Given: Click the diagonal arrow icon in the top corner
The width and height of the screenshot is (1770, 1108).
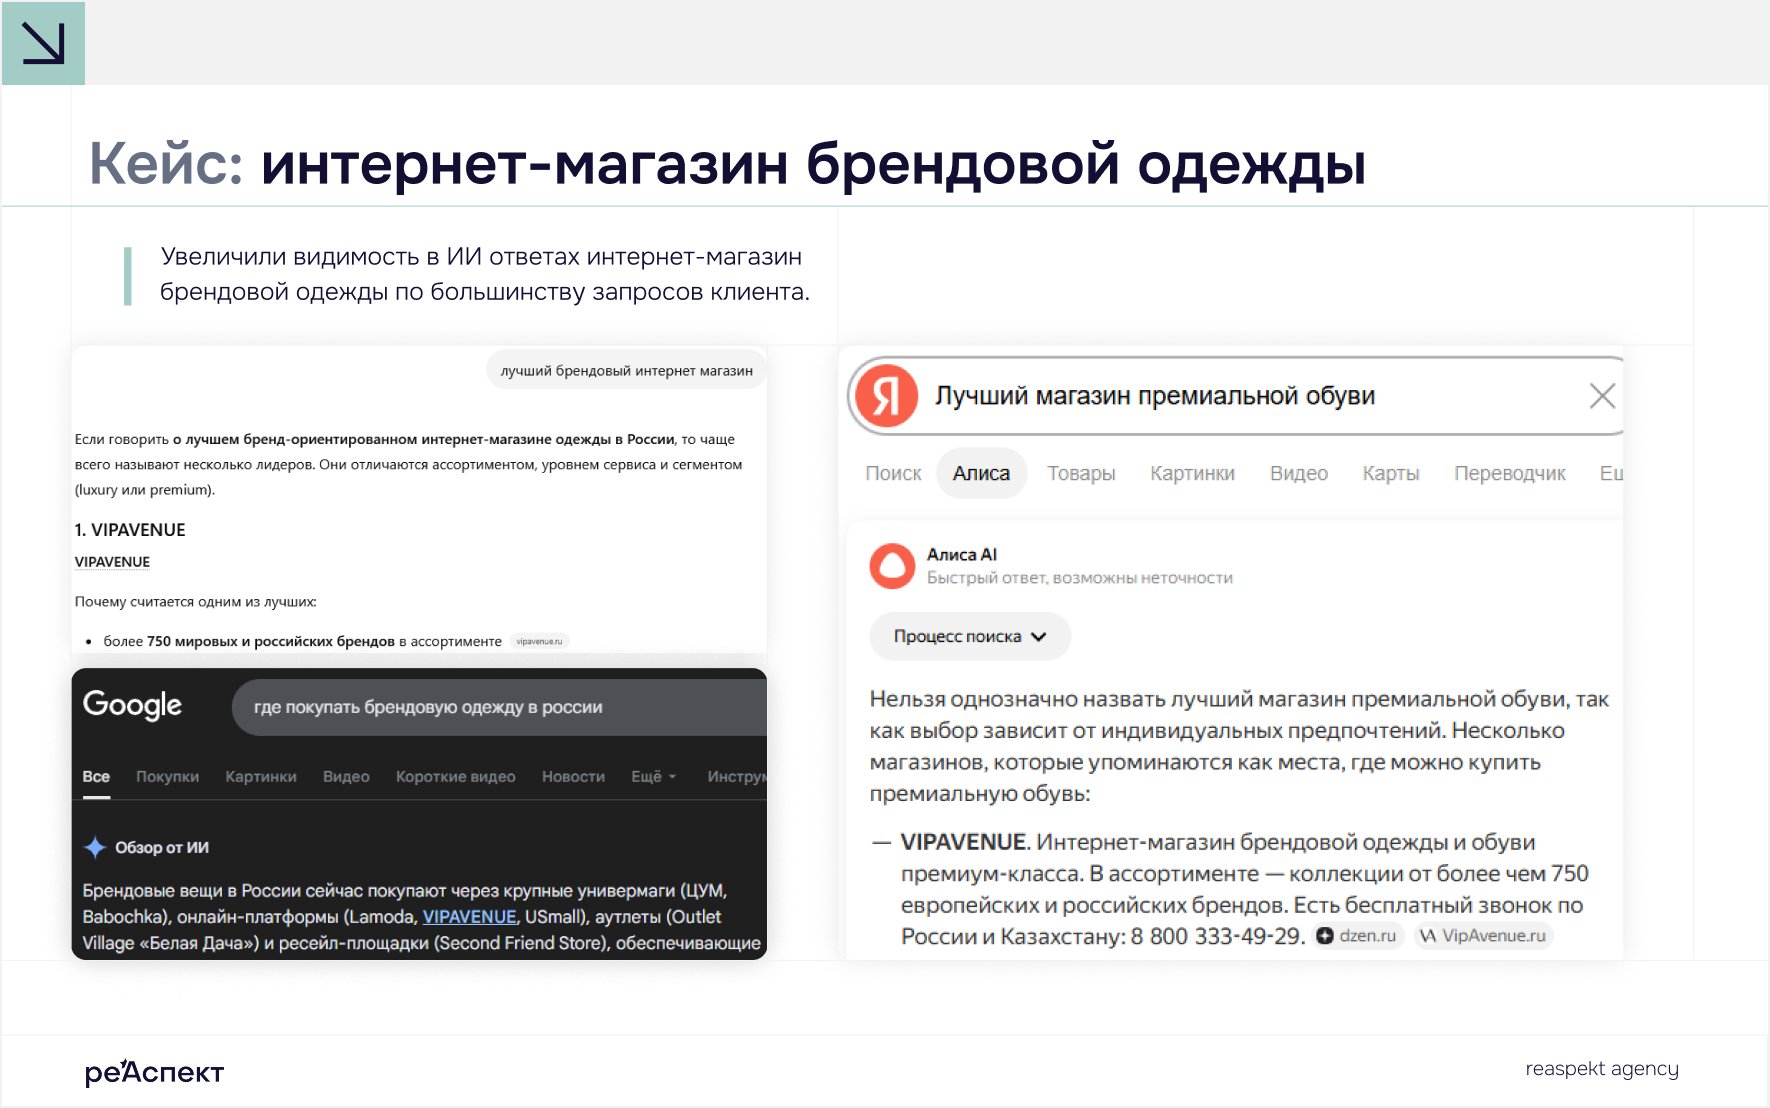Looking at the screenshot, I should (x=43, y=43).
